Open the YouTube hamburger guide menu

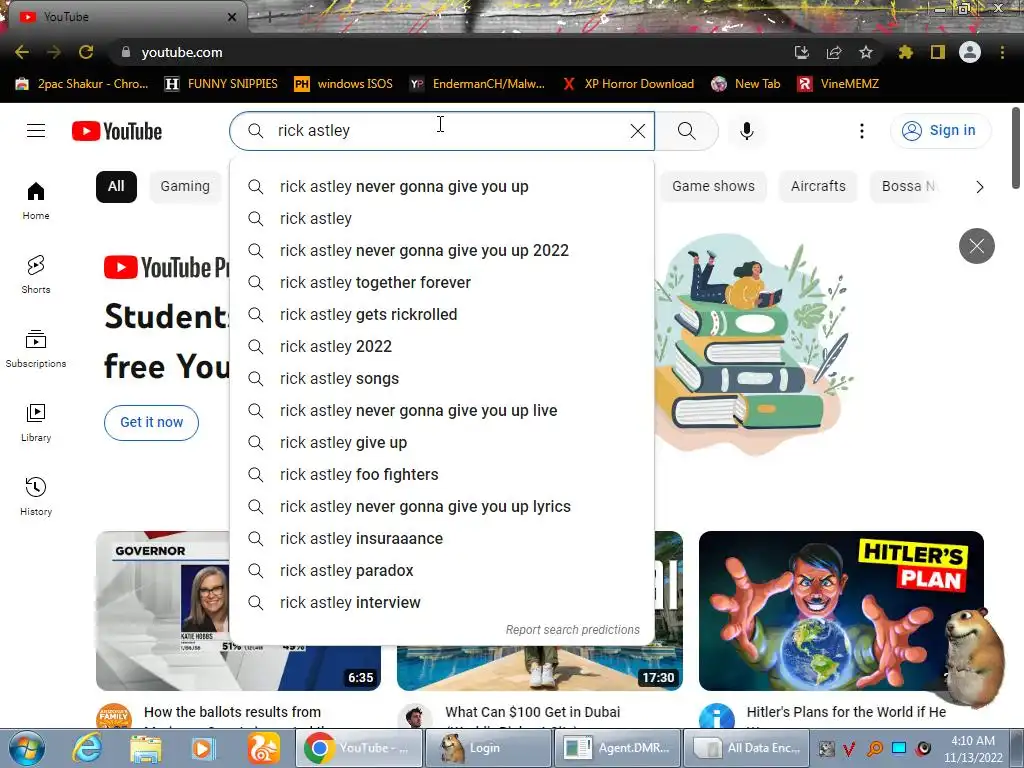coord(36,131)
